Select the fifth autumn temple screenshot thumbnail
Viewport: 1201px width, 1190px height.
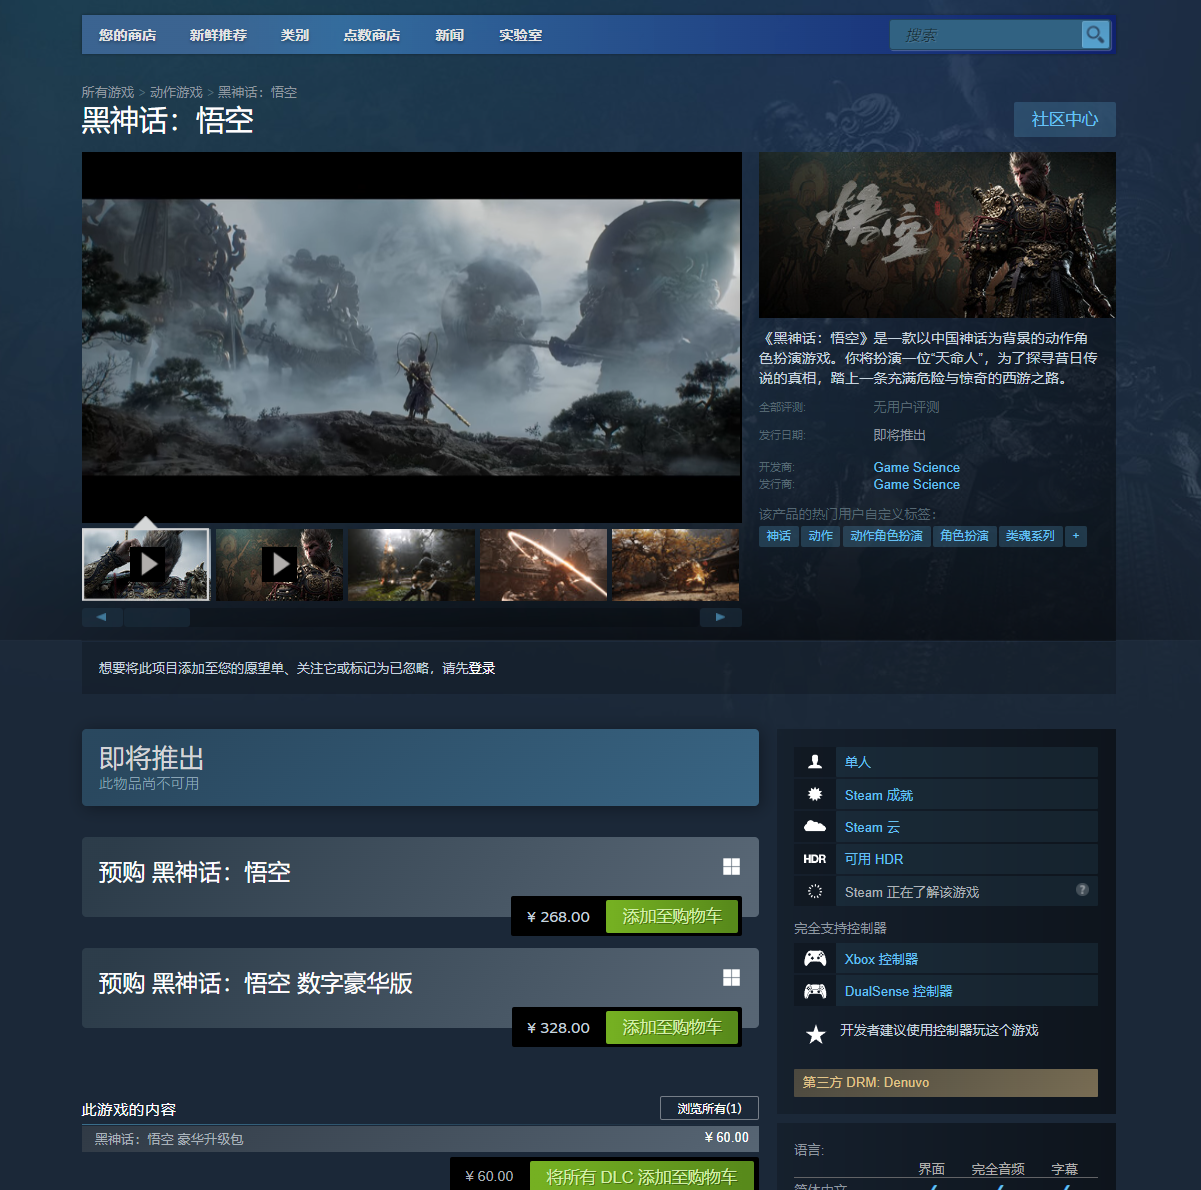(x=675, y=564)
